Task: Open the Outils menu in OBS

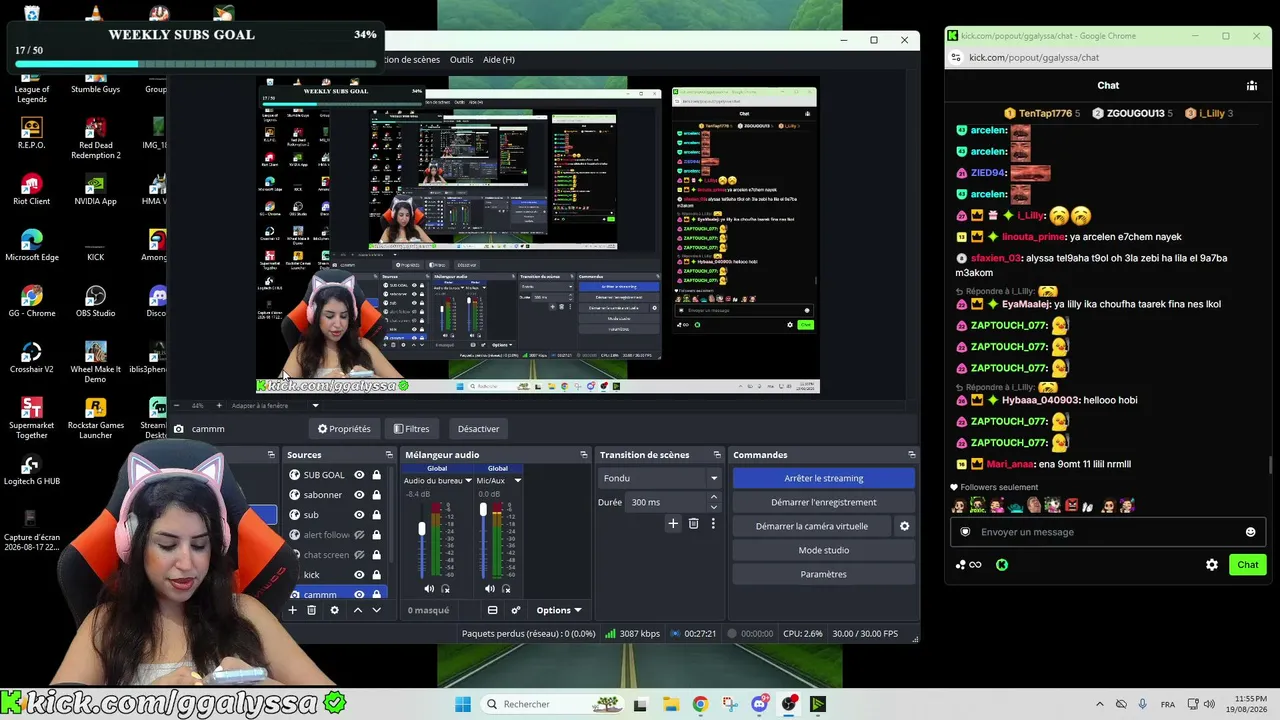Action: tap(461, 60)
